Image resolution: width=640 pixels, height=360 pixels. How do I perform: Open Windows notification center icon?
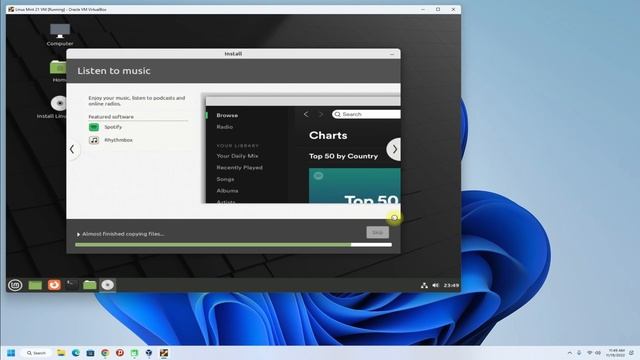[631, 353]
